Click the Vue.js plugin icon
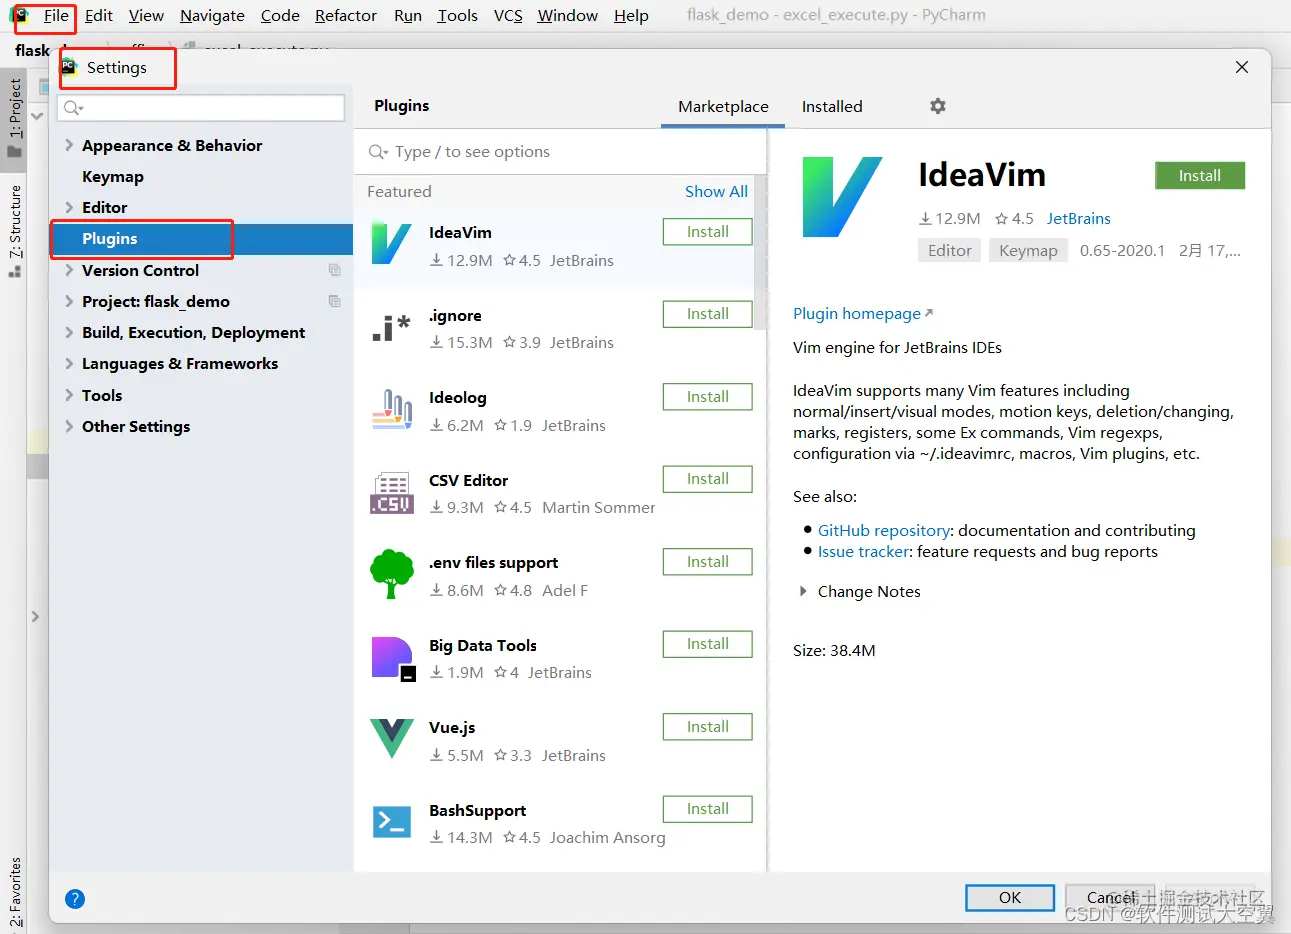 [x=391, y=739]
